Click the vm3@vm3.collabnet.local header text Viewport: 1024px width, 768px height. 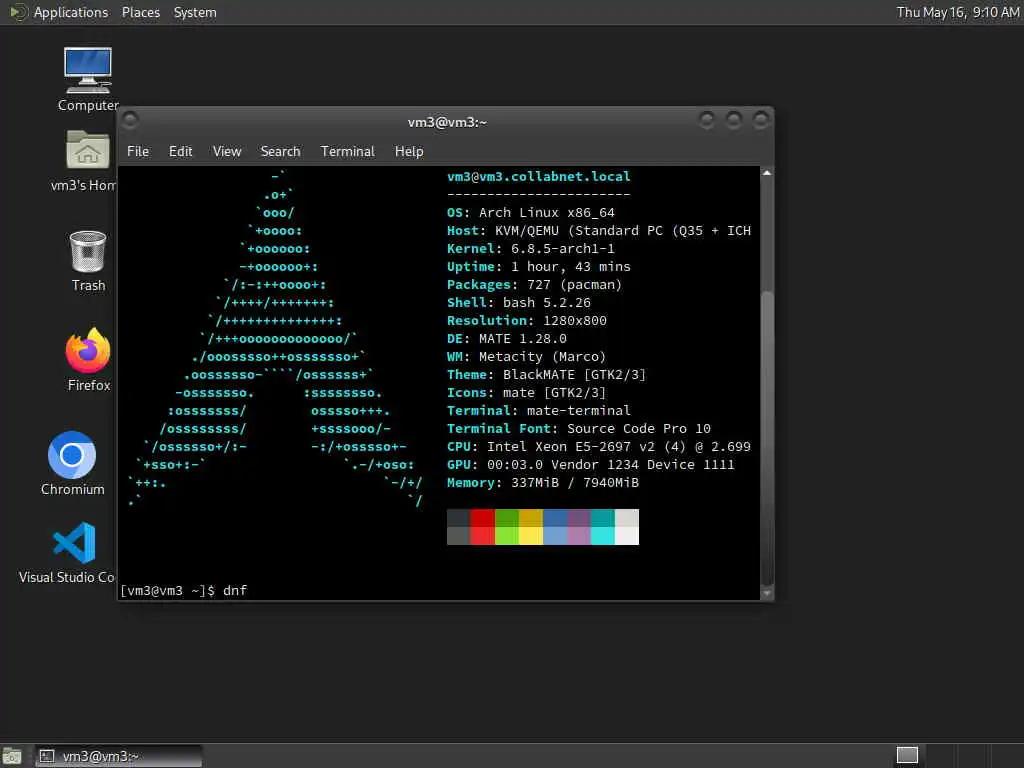(x=539, y=176)
